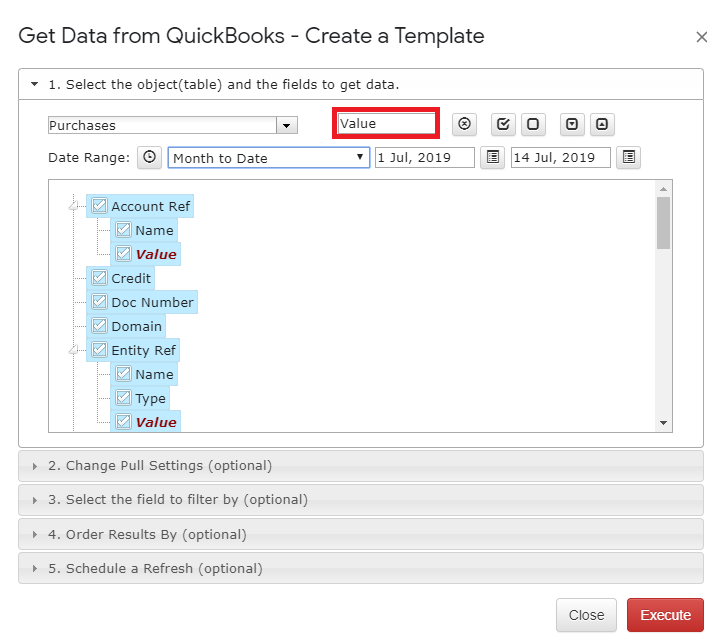
Task: Open the Purchases object dropdown arrow
Action: pos(286,125)
